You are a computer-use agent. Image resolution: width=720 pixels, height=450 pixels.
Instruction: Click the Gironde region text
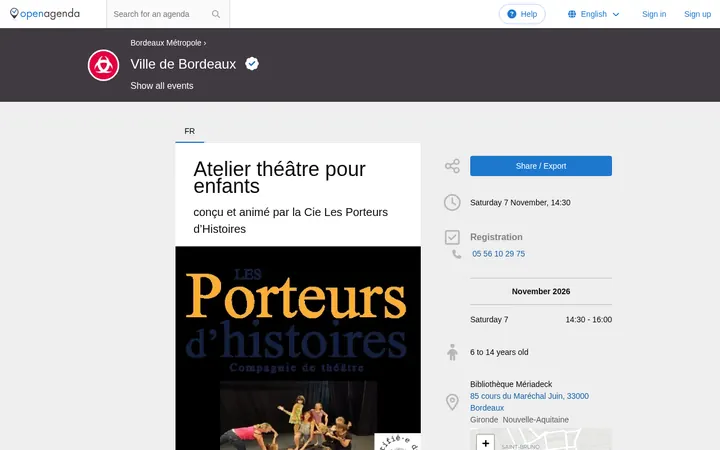click(x=484, y=420)
